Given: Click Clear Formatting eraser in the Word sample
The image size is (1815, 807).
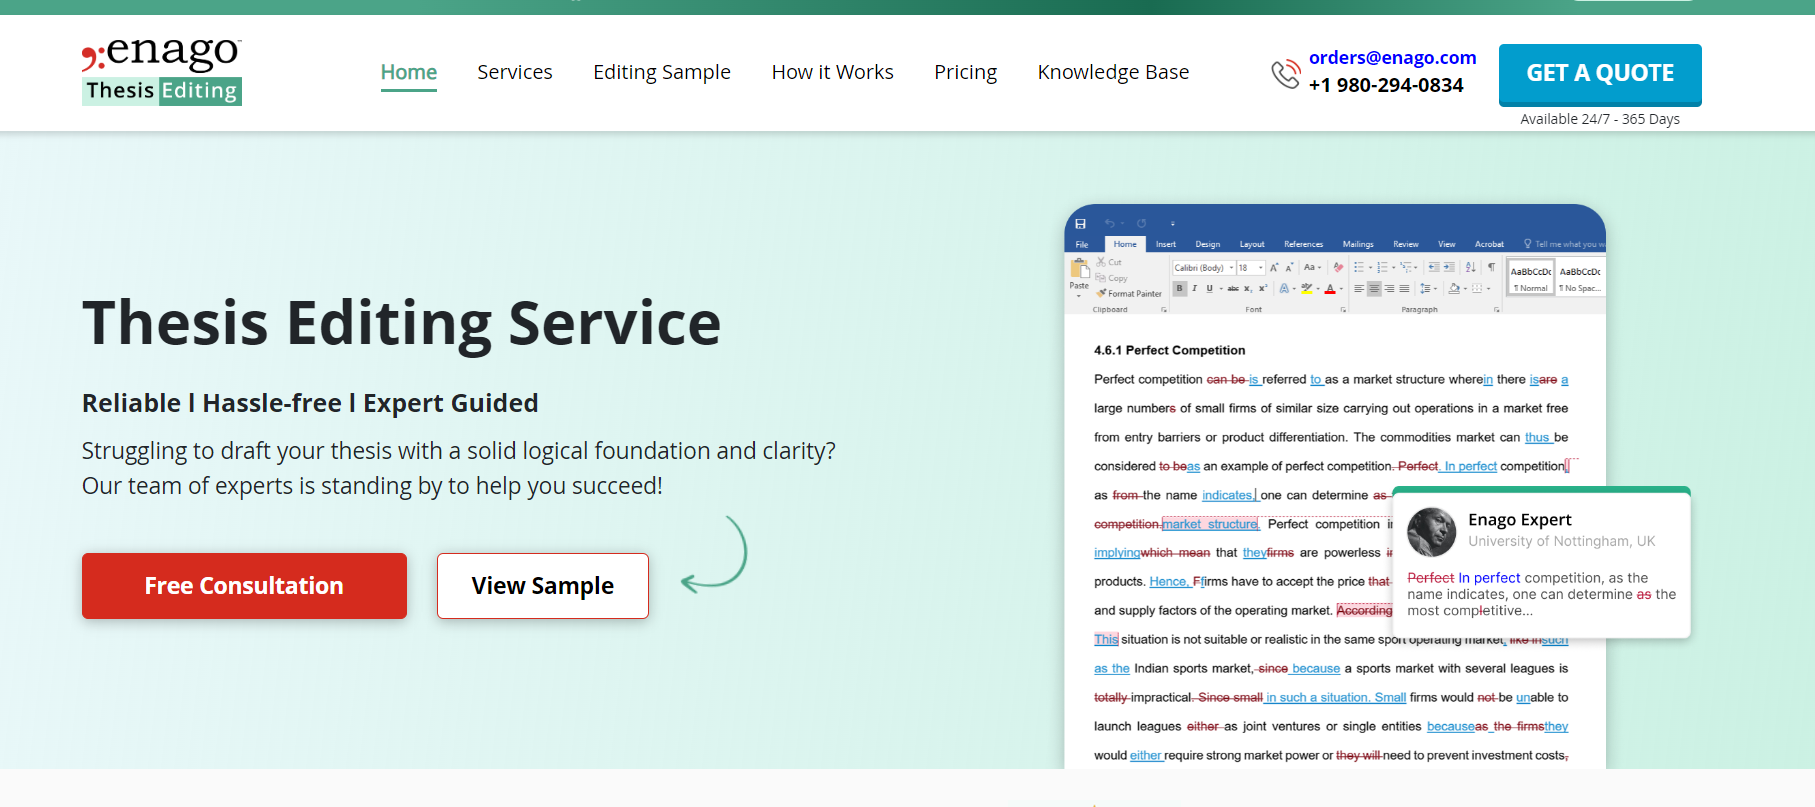Looking at the screenshot, I should pos(1339,267).
